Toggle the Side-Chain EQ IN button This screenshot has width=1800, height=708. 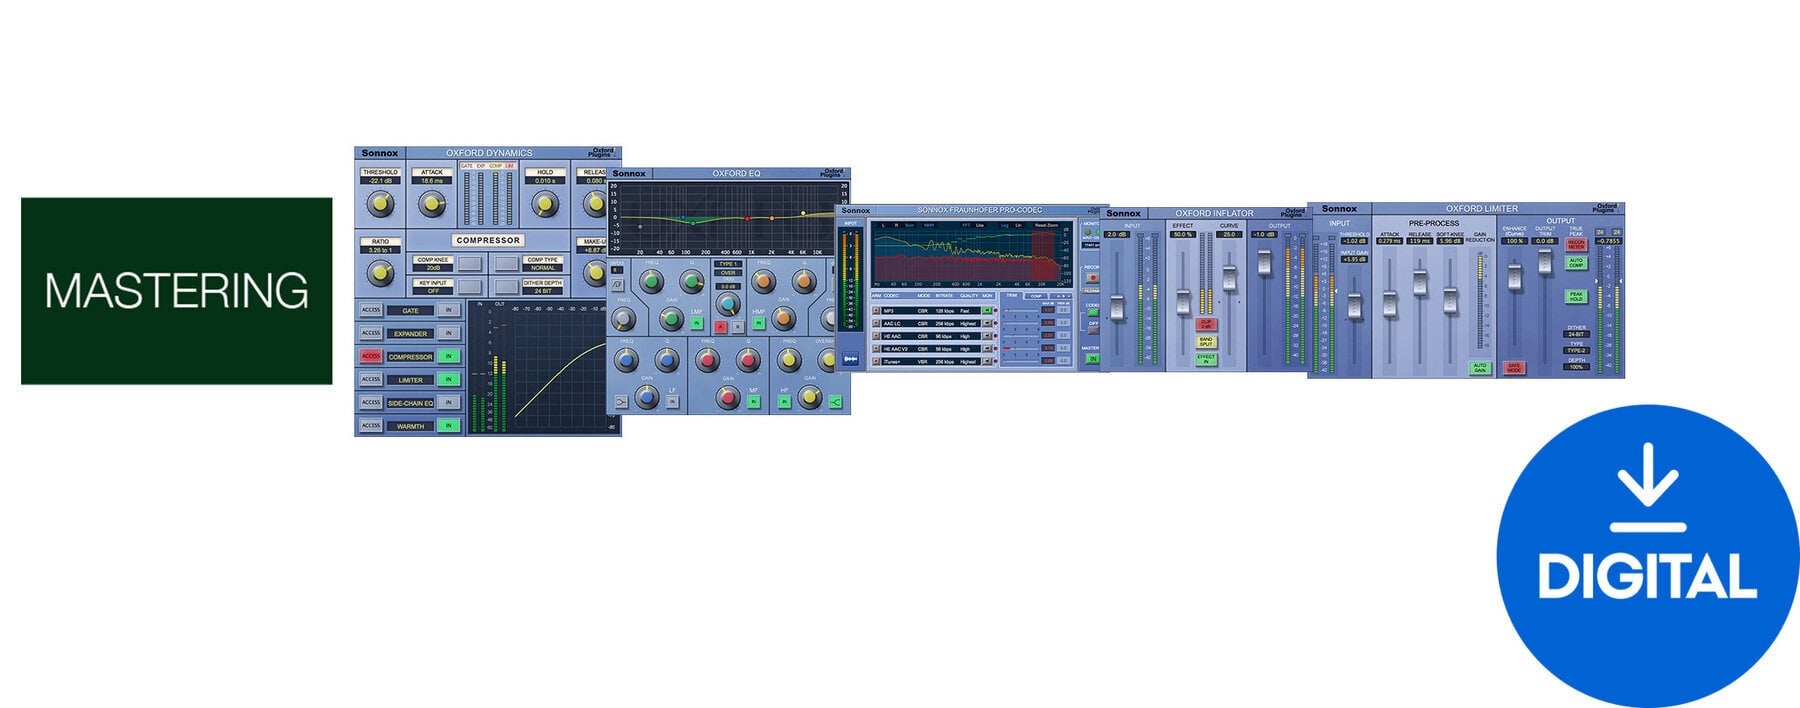point(449,402)
